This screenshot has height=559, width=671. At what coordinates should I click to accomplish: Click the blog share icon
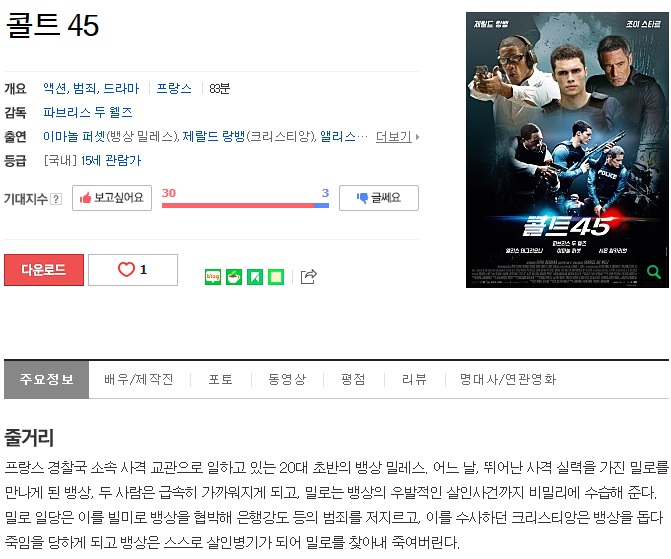click(x=213, y=277)
